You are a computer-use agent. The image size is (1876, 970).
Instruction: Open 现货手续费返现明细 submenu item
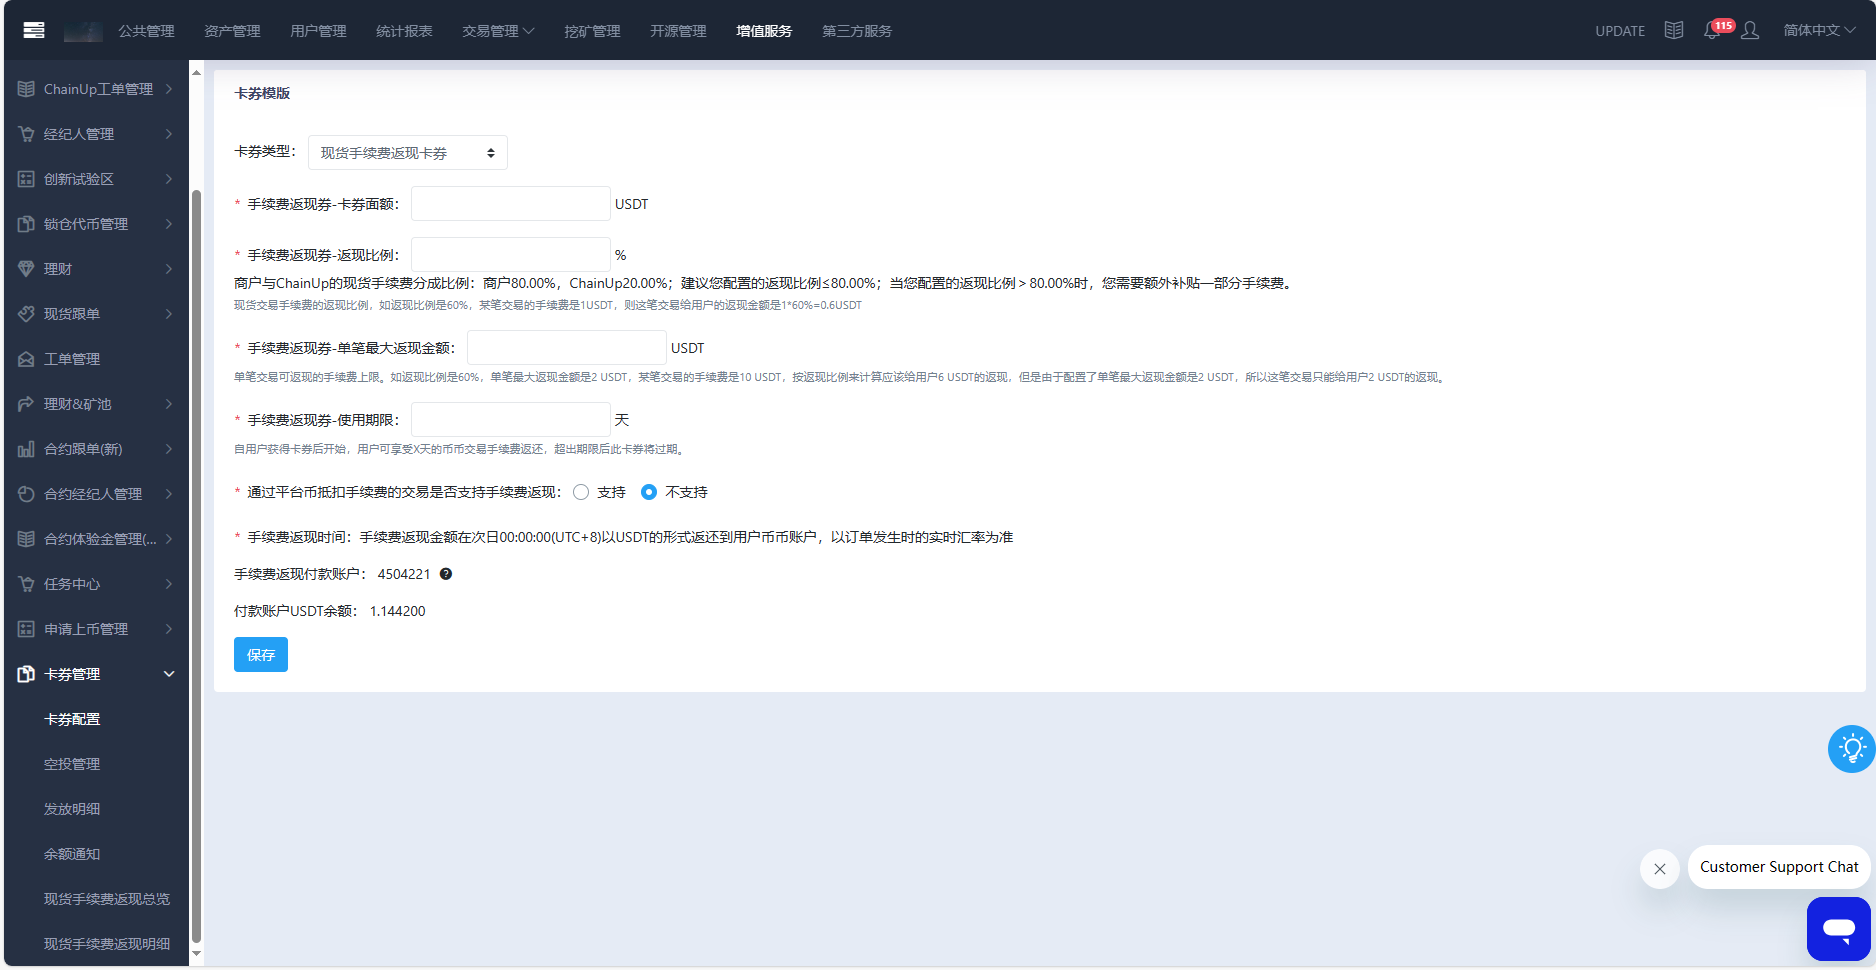[107, 944]
